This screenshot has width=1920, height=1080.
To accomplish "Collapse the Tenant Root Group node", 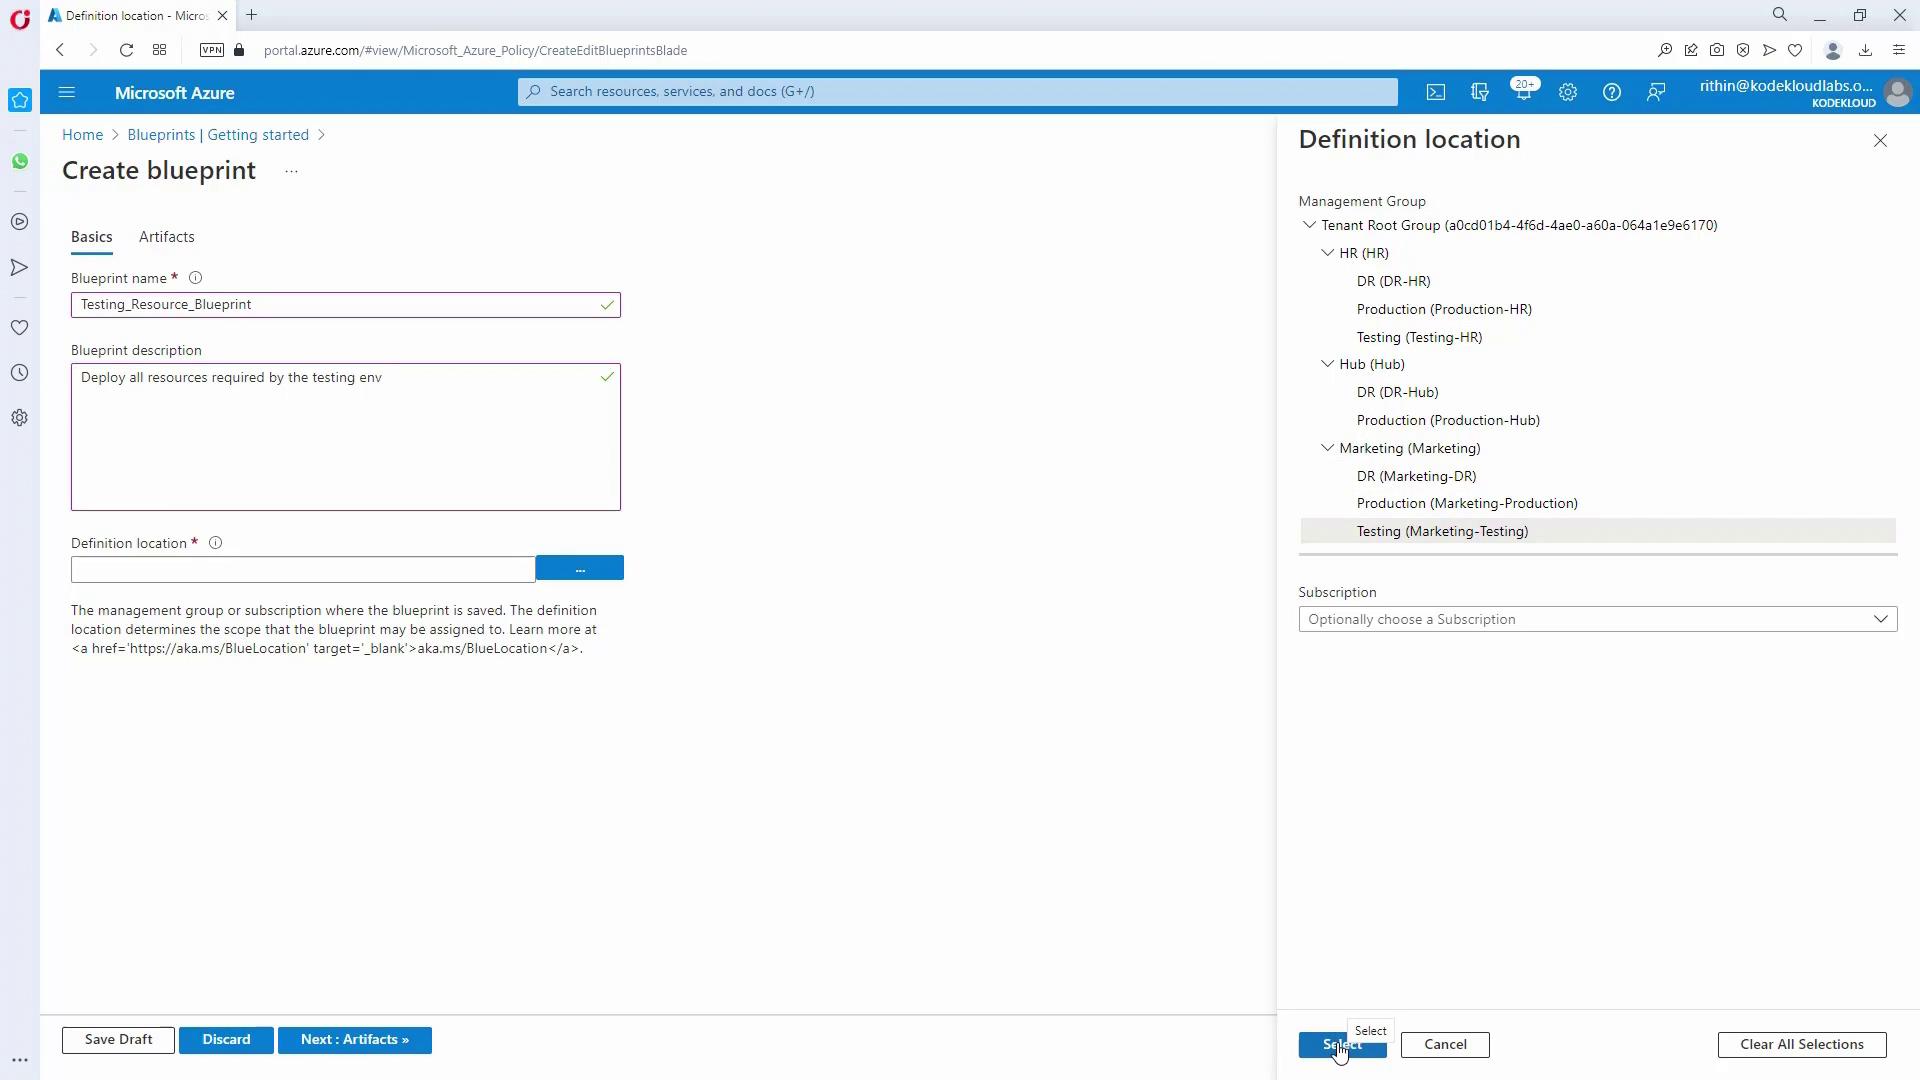I will (1309, 225).
